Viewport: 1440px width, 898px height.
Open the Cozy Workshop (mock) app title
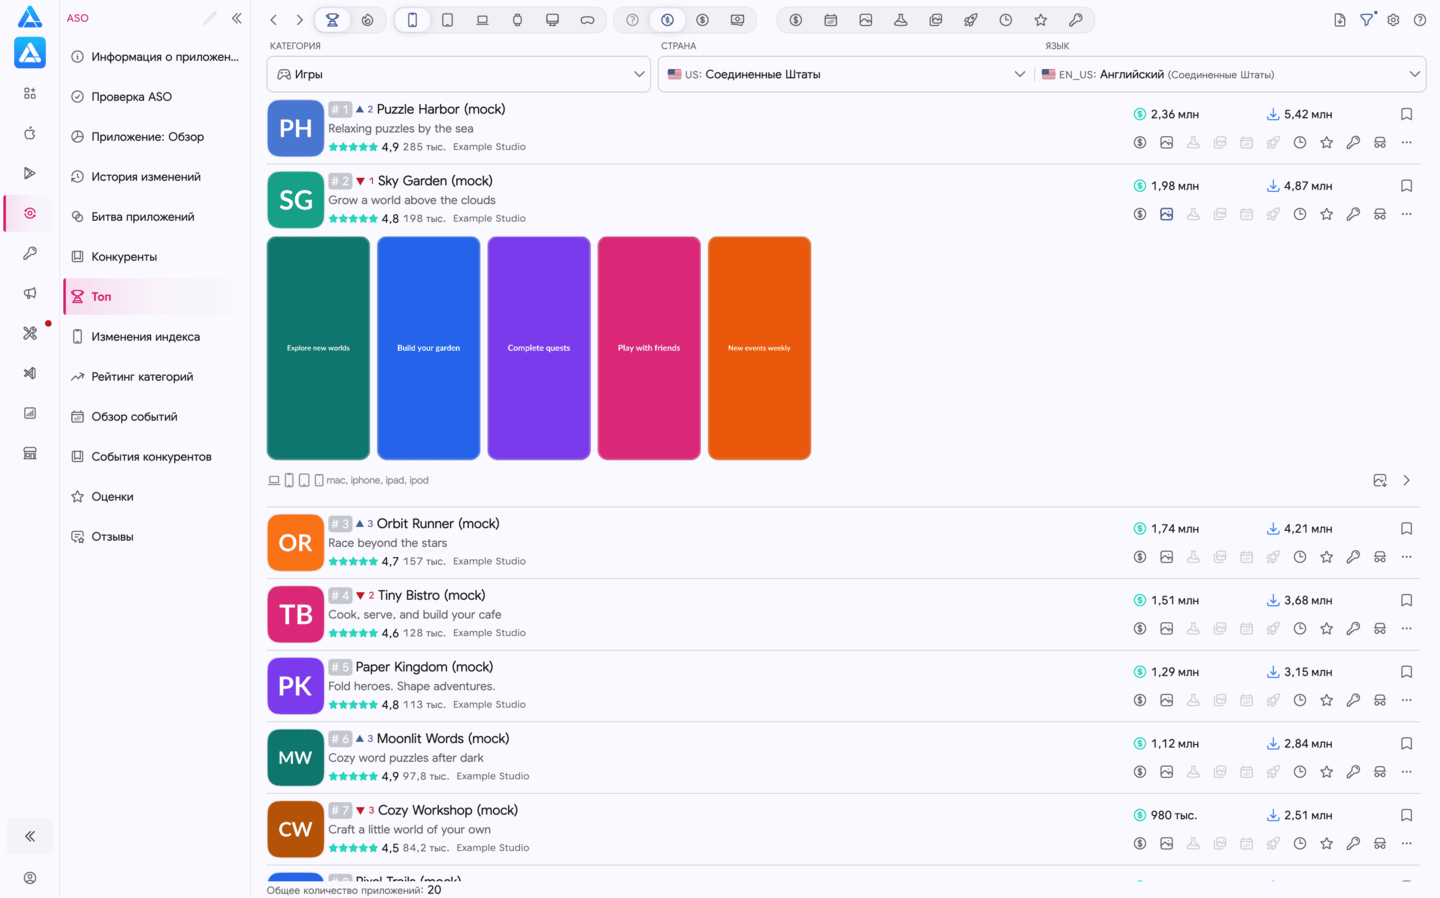[448, 810]
